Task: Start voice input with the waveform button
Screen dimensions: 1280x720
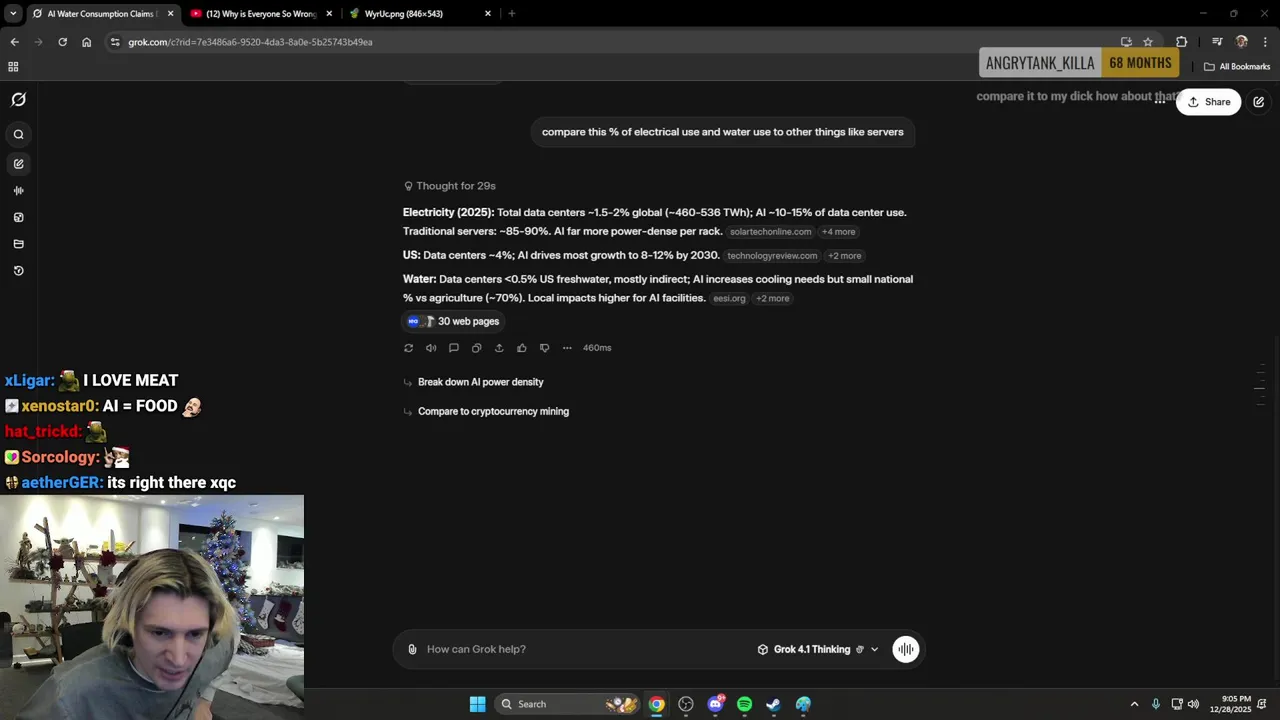Action: pyautogui.click(x=906, y=649)
